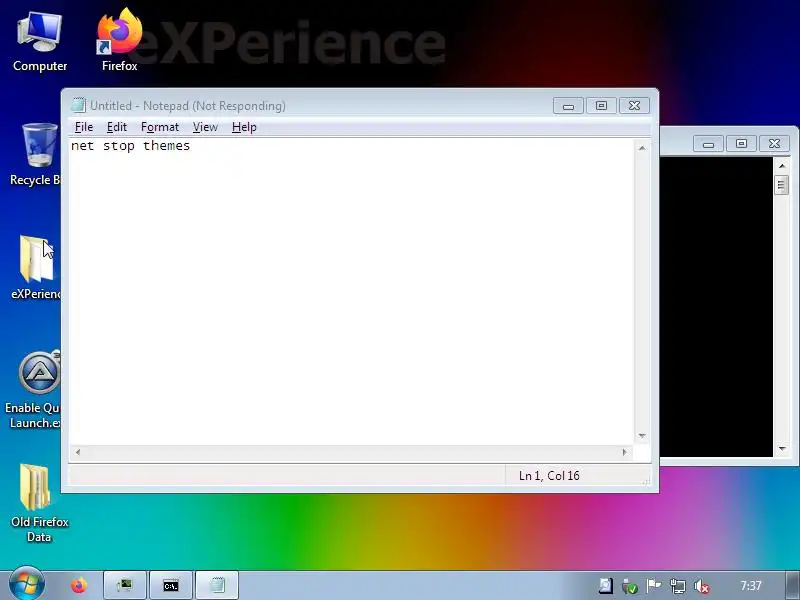Close the background console window
This screenshot has height=600, width=800.
tap(774, 144)
